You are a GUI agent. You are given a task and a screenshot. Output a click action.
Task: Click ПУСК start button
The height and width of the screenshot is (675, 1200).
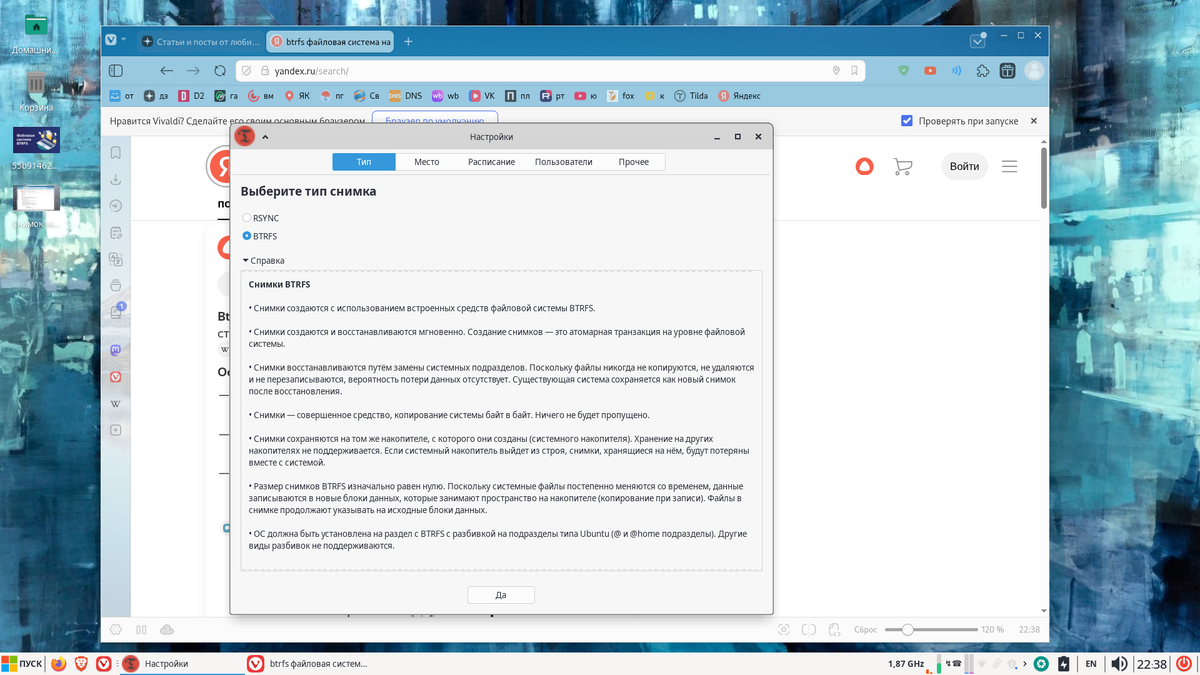pos(22,663)
